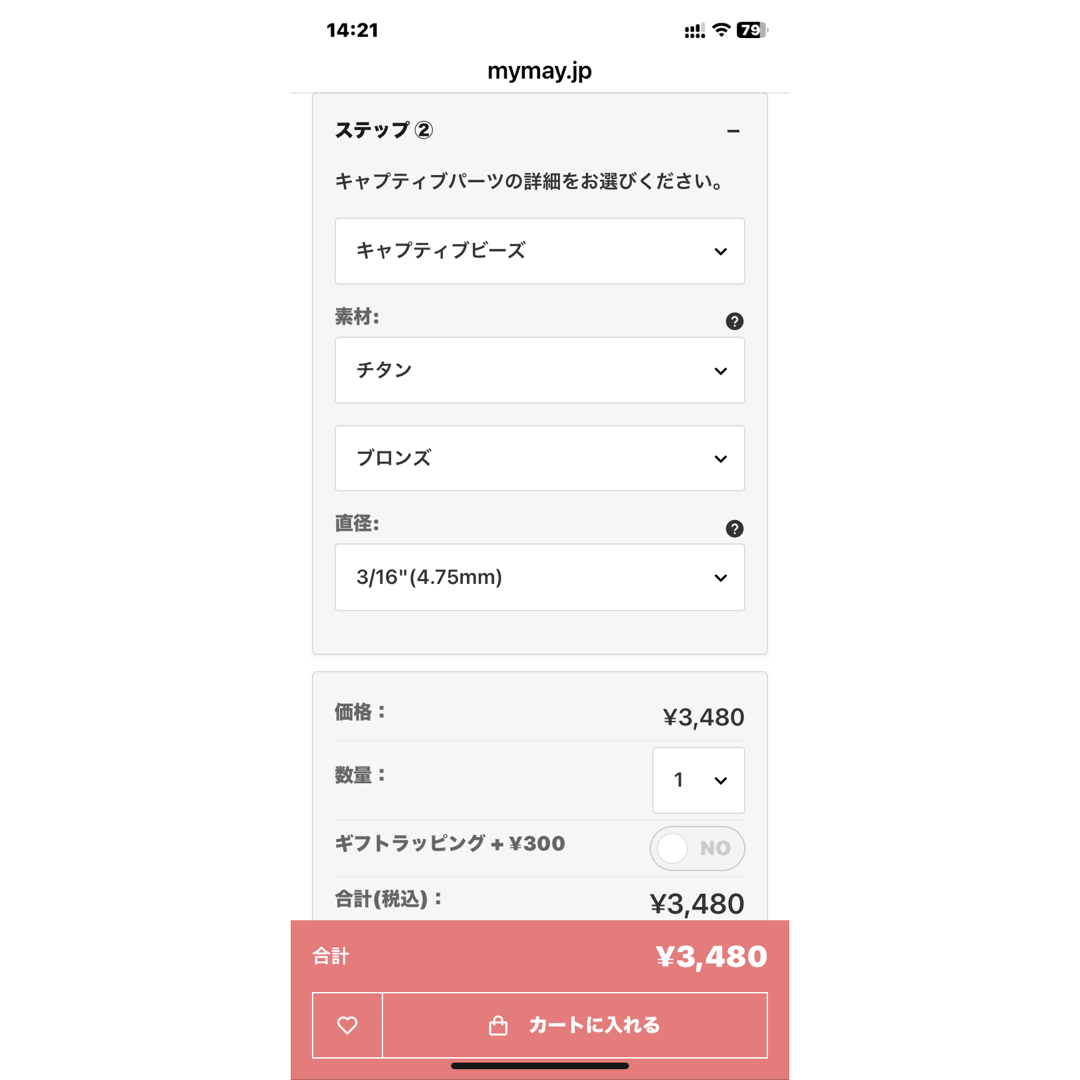Viewport: 1080px width, 1080px height.
Task: Tap the Wi-Fi icon in status bar
Action: [x=721, y=30]
